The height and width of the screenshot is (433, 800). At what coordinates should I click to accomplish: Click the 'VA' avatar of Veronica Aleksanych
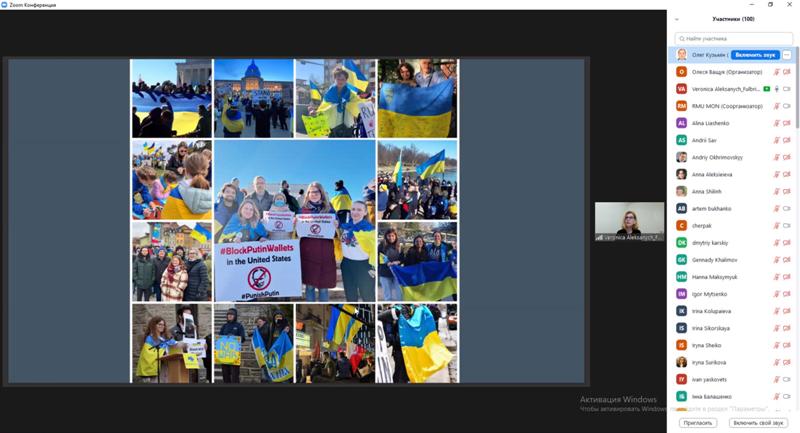pyautogui.click(x=682, y=89)
